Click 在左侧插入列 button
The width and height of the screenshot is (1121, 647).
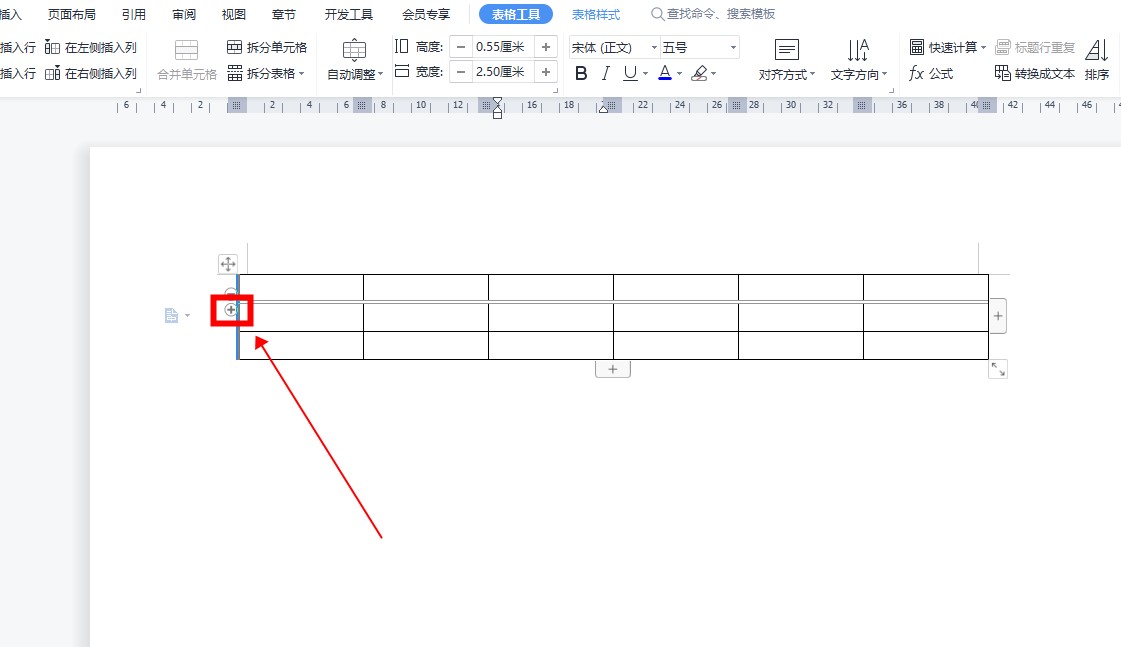click(x=91, y=47)
